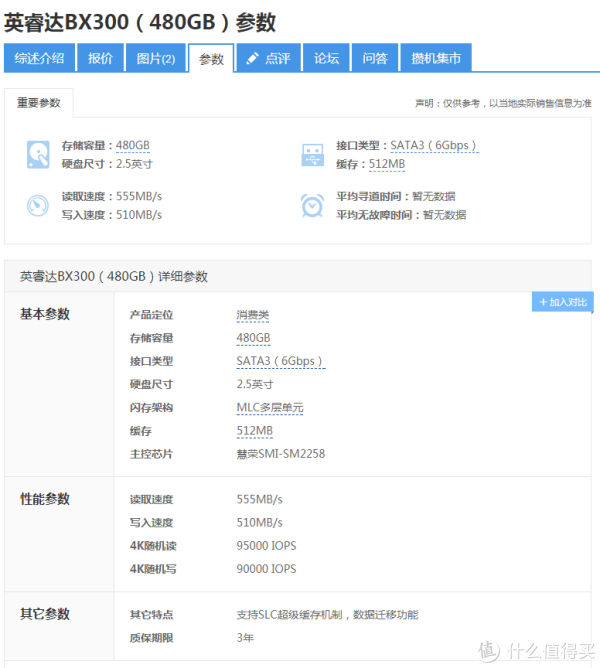The width and height of the screenshot is (600, 668).
Task: Click the hard disk storage capacity icon
Action: tap(38, 155)
